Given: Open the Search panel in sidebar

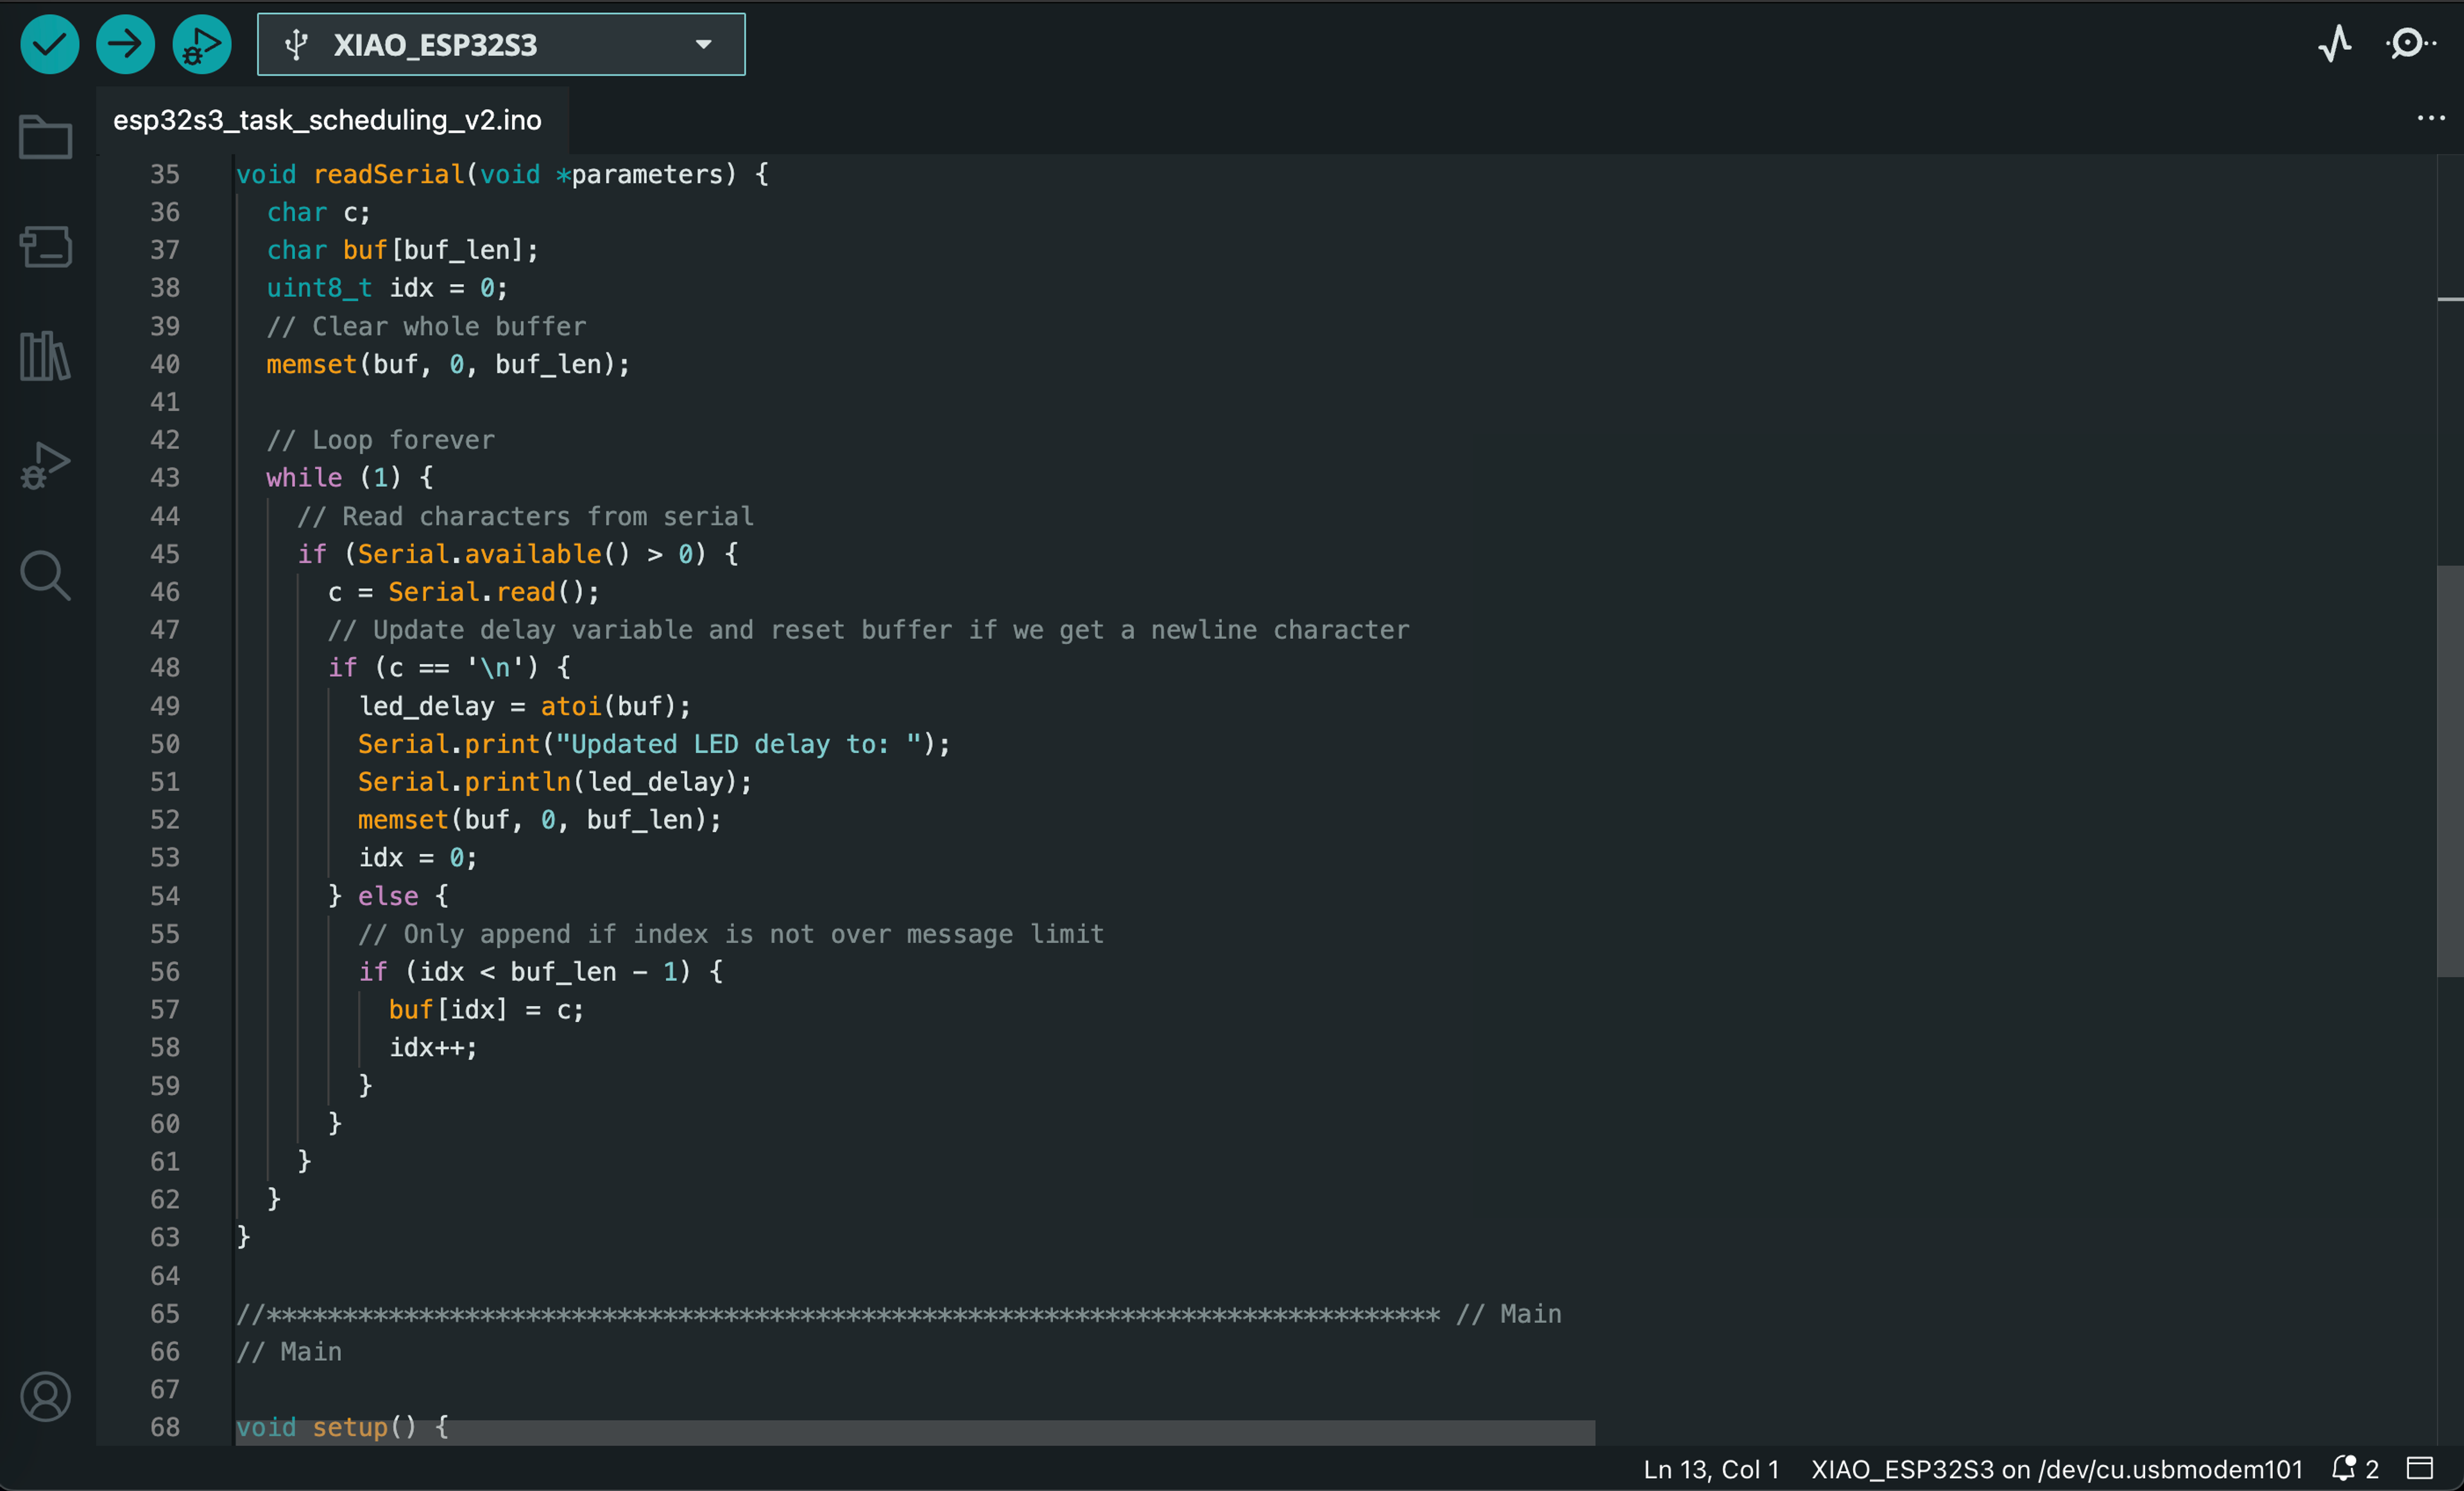Looking at the screenshot, I should (x=46, y=575).
